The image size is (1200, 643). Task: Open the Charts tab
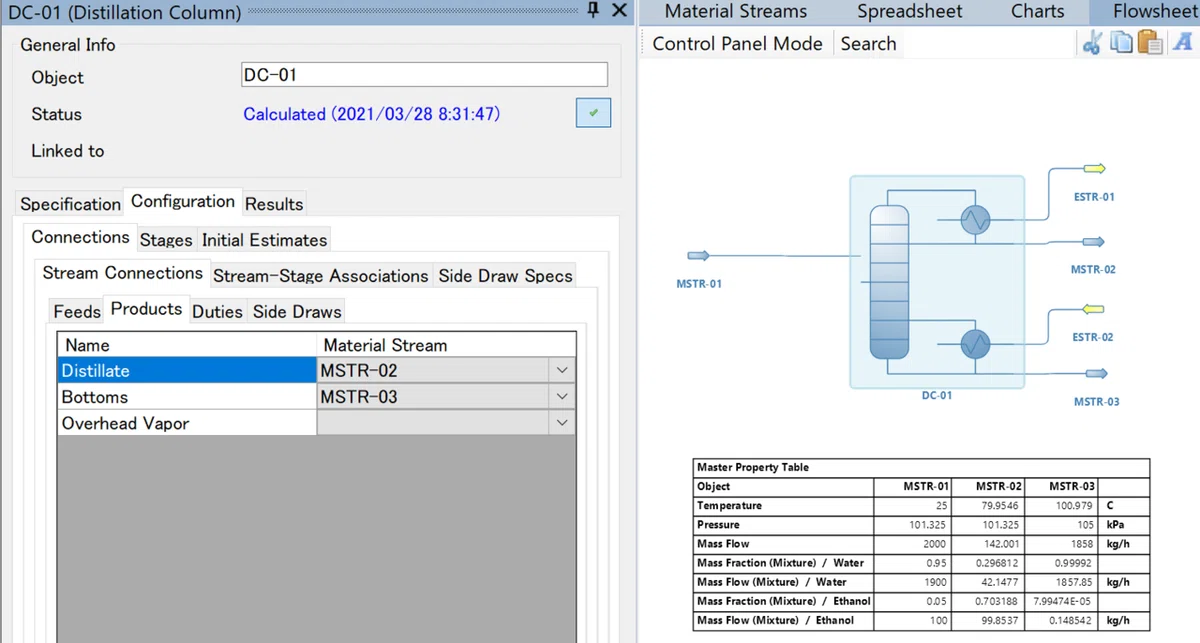coord(1038,11)
